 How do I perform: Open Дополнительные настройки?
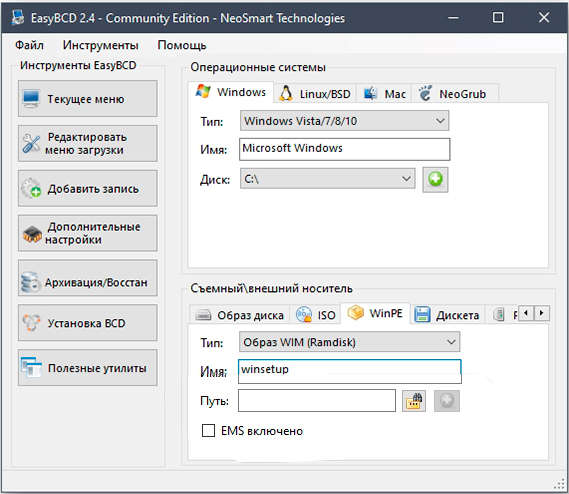(88, 233)
